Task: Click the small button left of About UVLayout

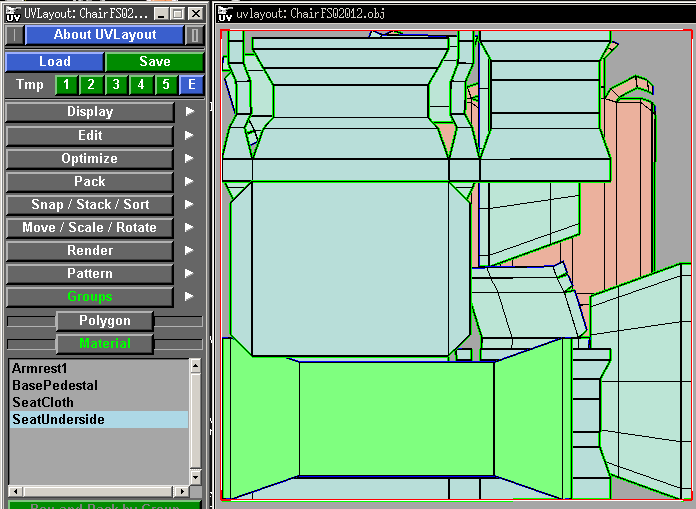Action: click(x=15, y=35)
